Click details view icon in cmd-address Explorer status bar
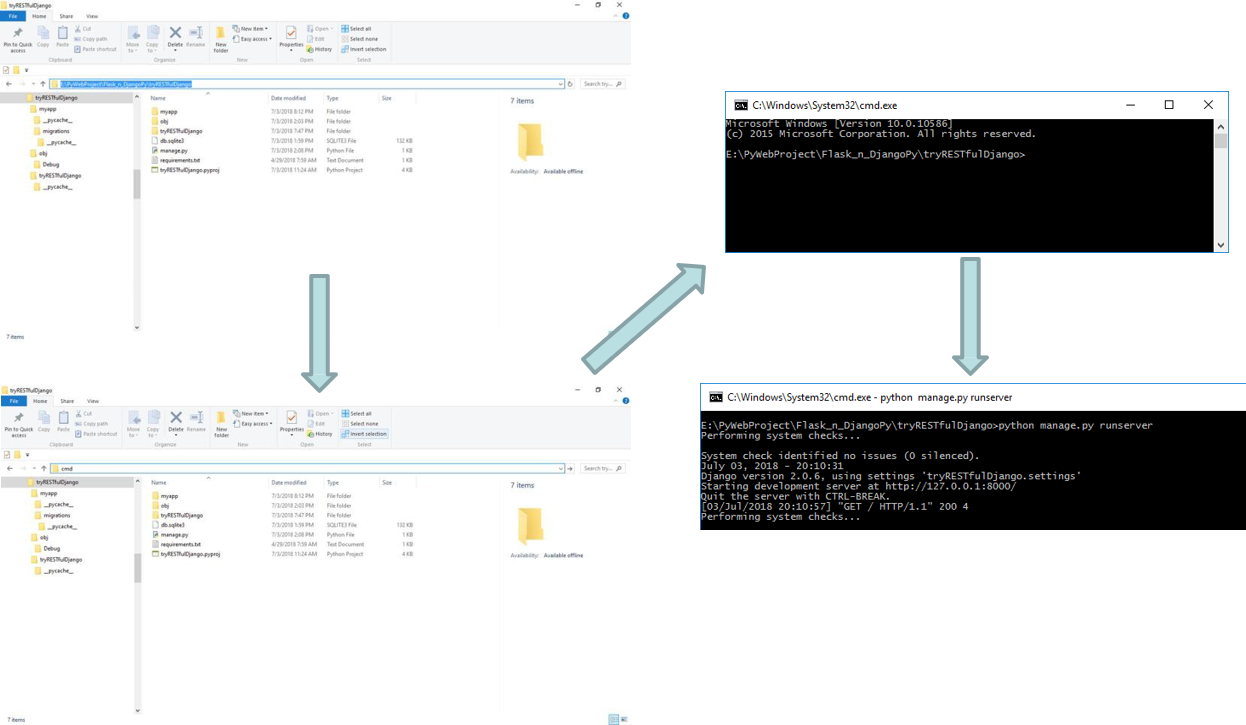The width and height of the screenshot is (1246, 725). 613,720
